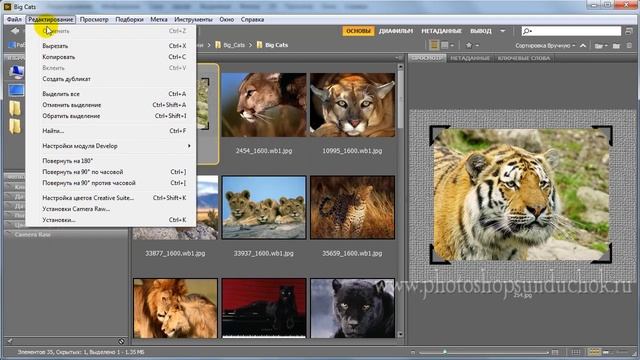Screen dimensions: 640x360
Task: Select the Computer icon in favorites
Action: (16, 72)
